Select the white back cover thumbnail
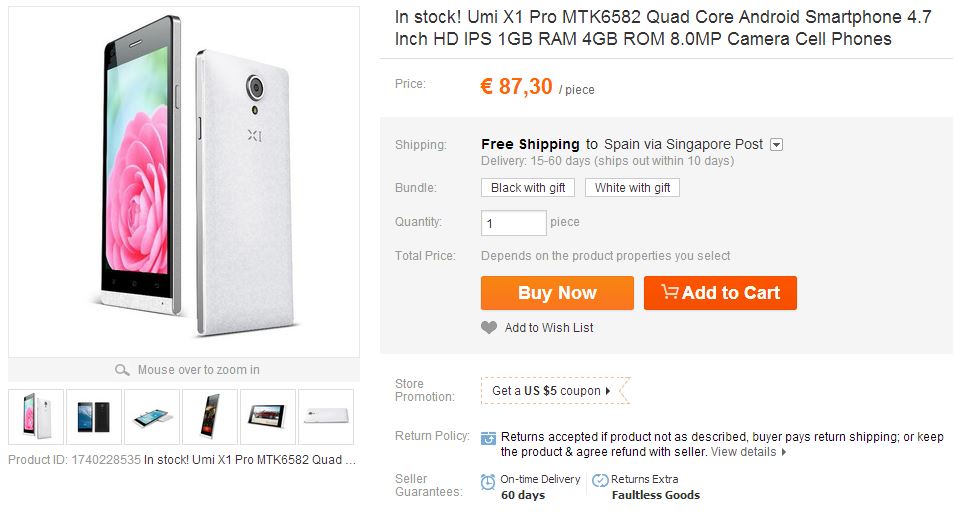Viewport: 955px width, 513px height. [326, 416]
